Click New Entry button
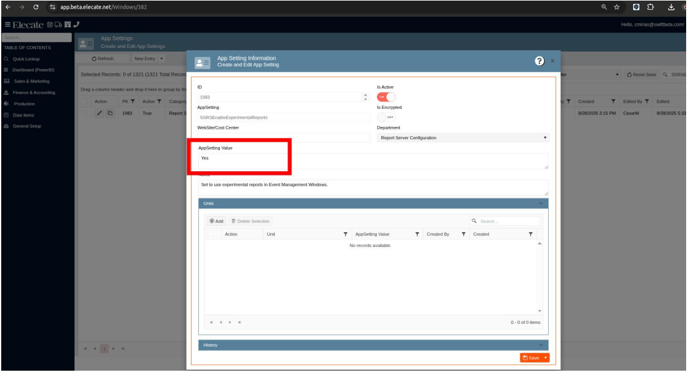The width and height of the screenshot is (688, 375). coord(145,58)
